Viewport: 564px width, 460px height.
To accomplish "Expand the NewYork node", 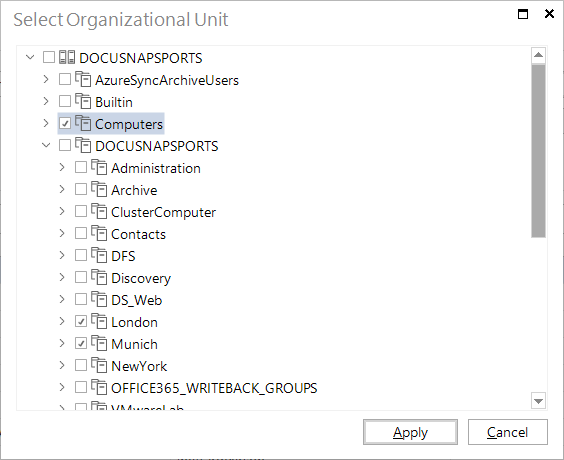I will point(62,365).
